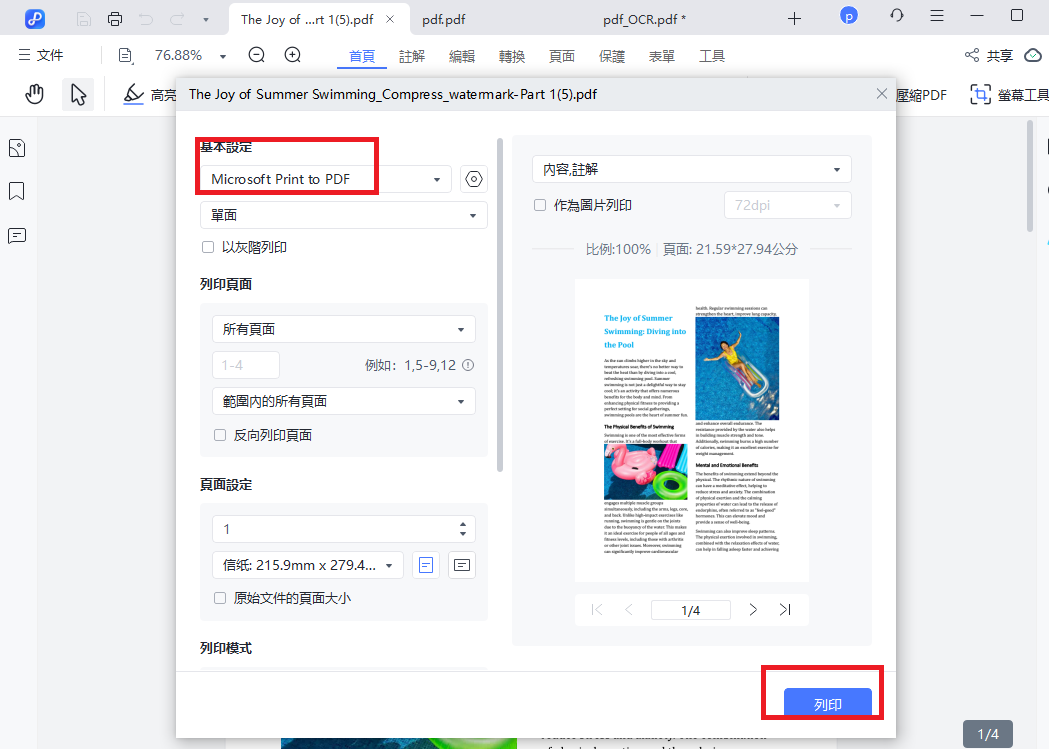The width and height of the screenshot is (1049, 749).
Task: Switch to the 註解 tab
Action: pos(411,56)
